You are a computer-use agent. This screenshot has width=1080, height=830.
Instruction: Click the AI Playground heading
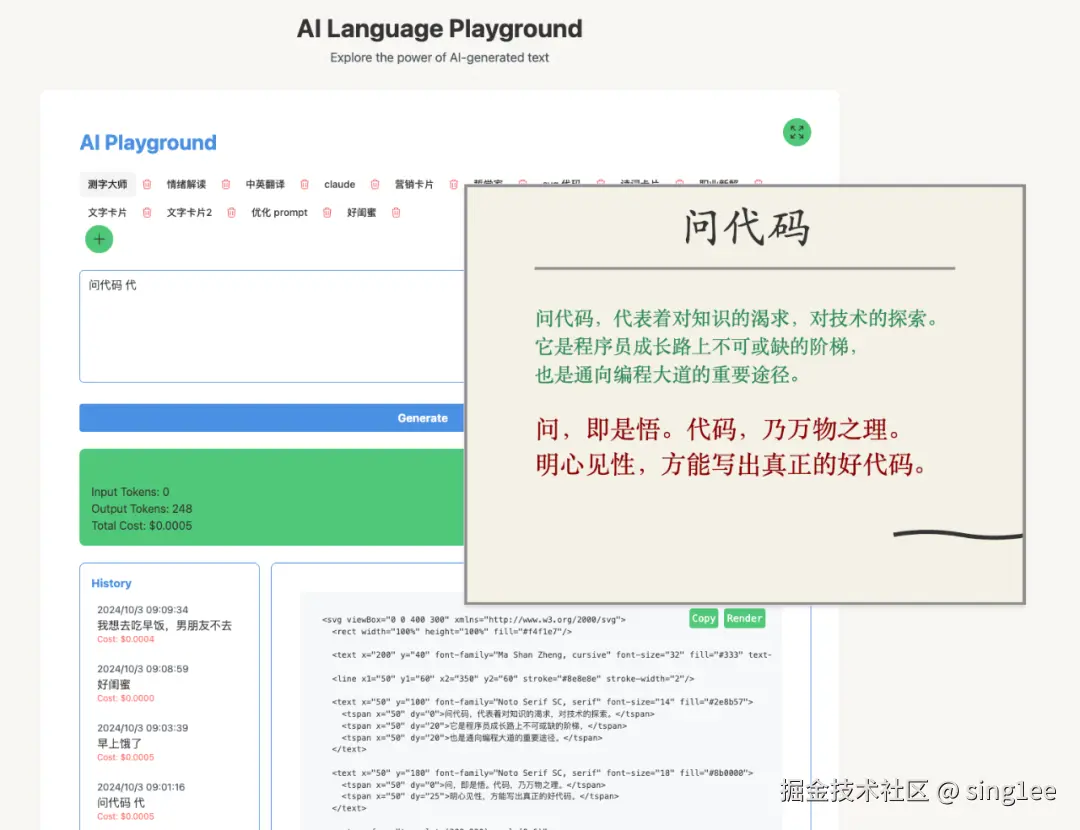coord(148,143)
